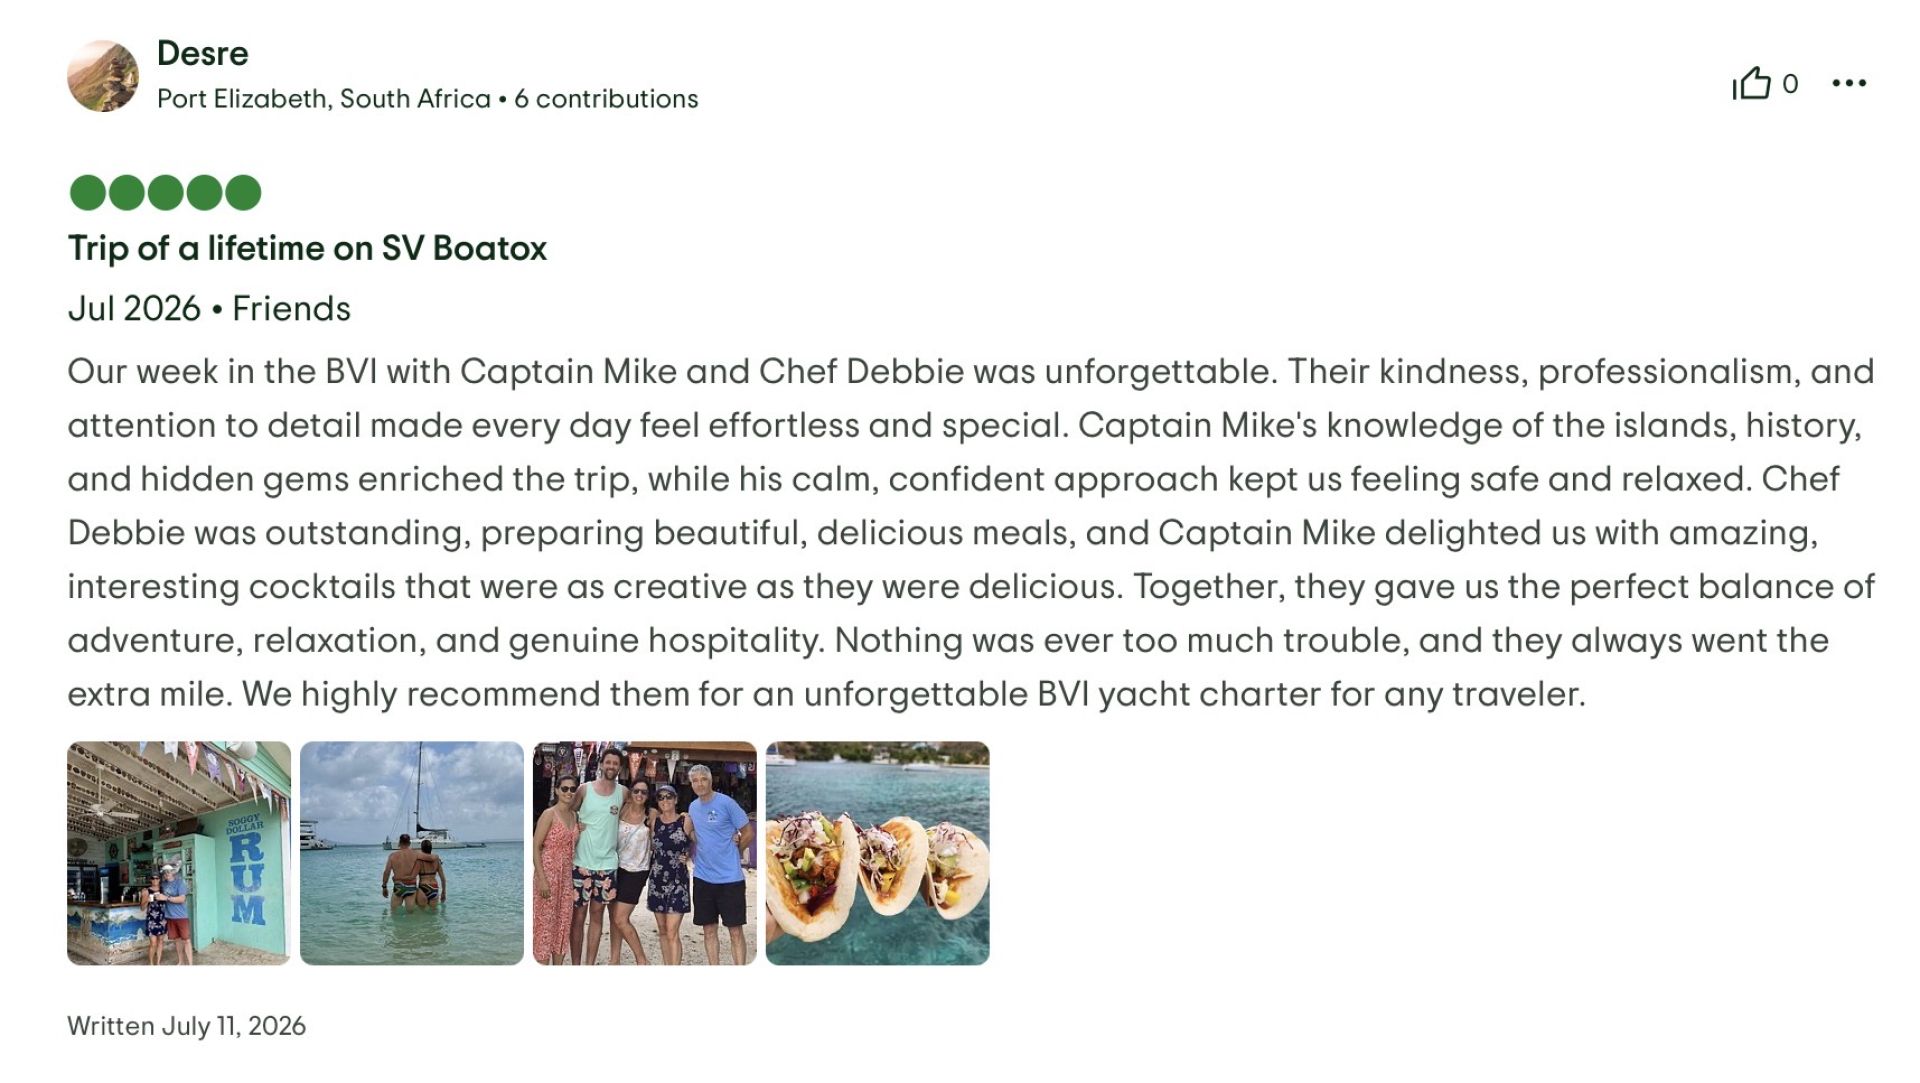View tacos over the water photo
1920x1083 pixels.
click(878, 853)
